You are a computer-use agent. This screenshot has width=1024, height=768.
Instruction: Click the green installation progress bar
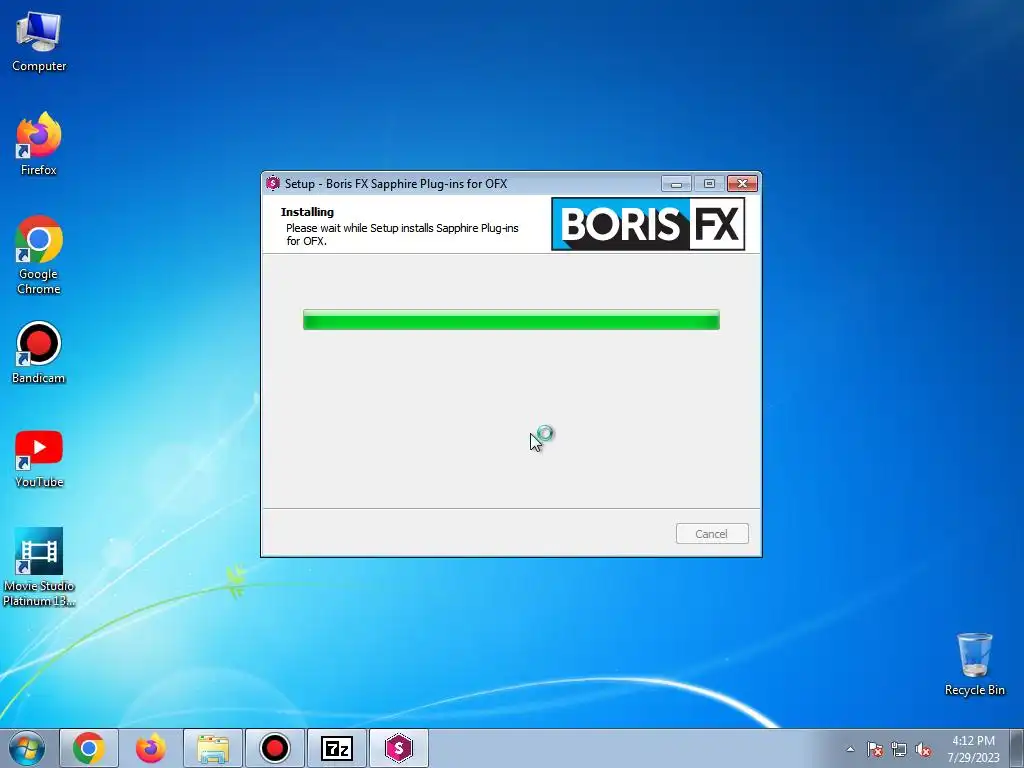click(511, 320)
